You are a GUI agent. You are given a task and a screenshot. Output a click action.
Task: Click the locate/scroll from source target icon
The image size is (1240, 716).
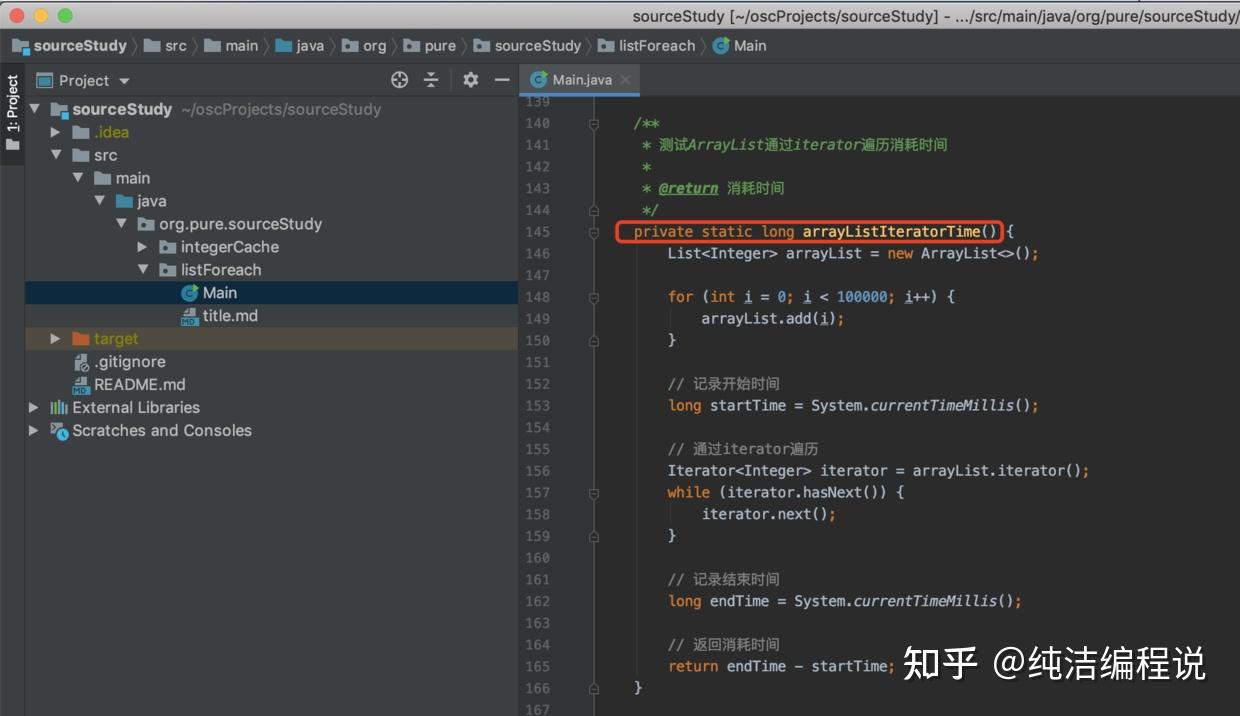tap(399, 80)
